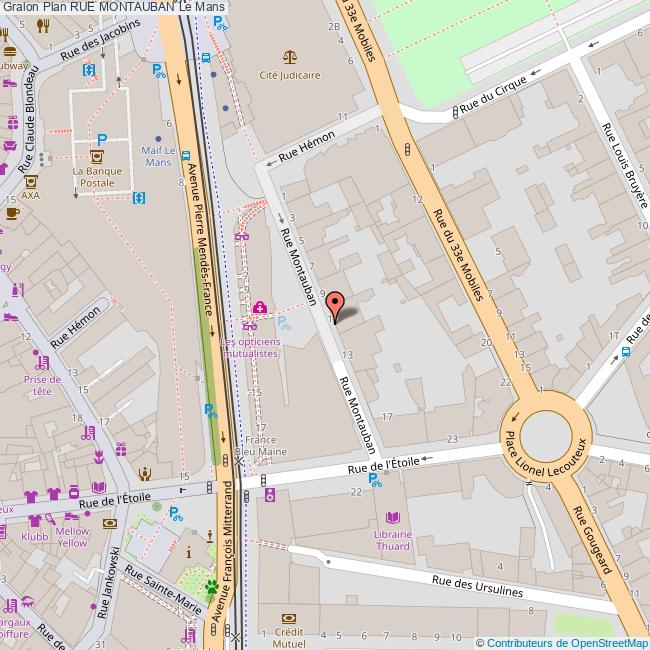The image size is (650, 650).
Task: Select the bus stop icon near Maif Le Mans
Action: (x=186, y=156)
